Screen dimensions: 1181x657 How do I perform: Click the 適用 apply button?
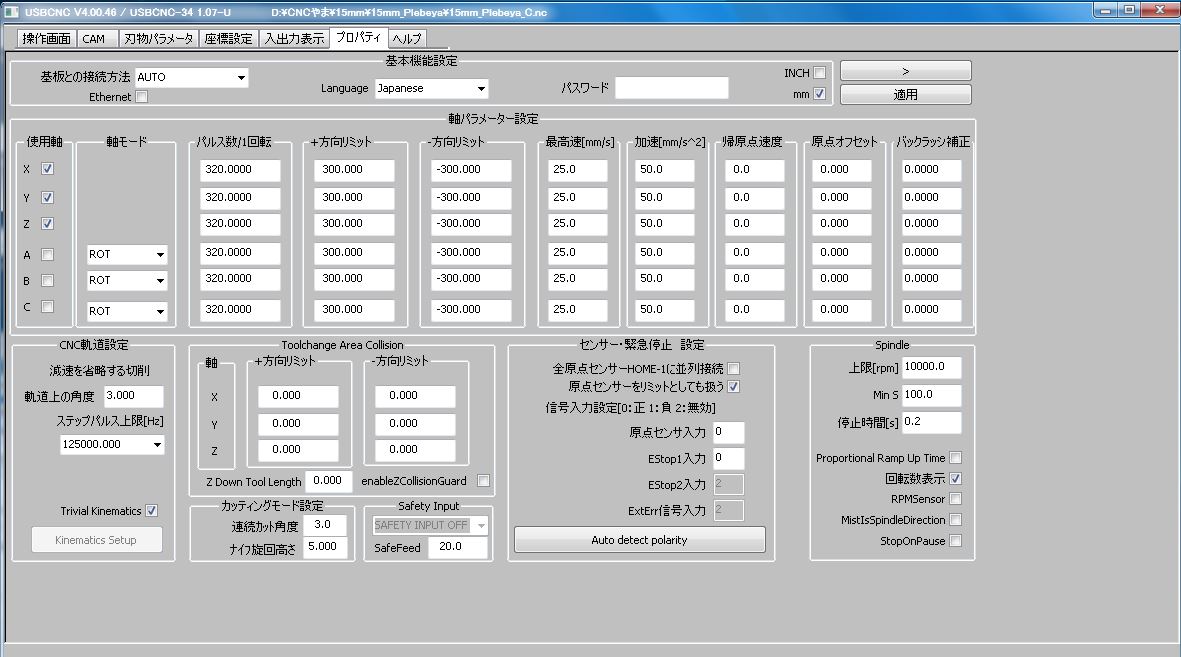[x=905, y=95]
